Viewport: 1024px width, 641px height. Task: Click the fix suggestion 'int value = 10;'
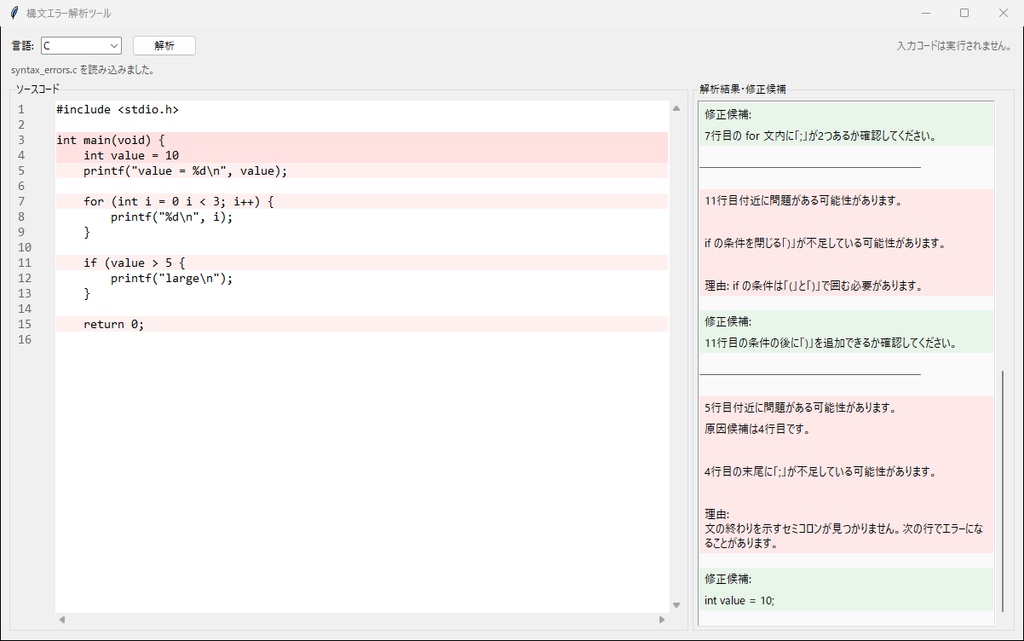pyautogui.click(x=739, y=601)
